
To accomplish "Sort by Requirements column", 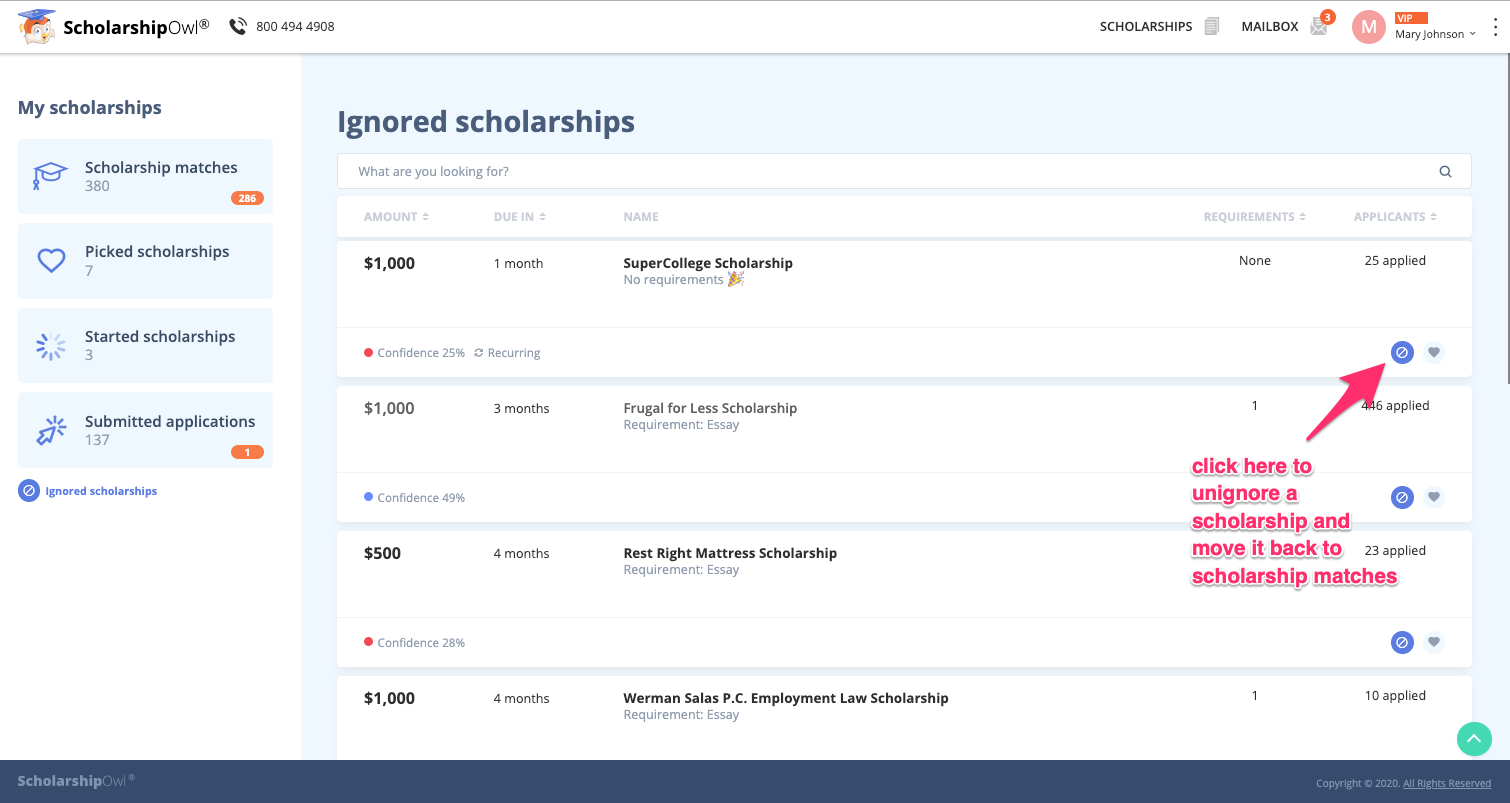I will click(x=1255, y=217).
